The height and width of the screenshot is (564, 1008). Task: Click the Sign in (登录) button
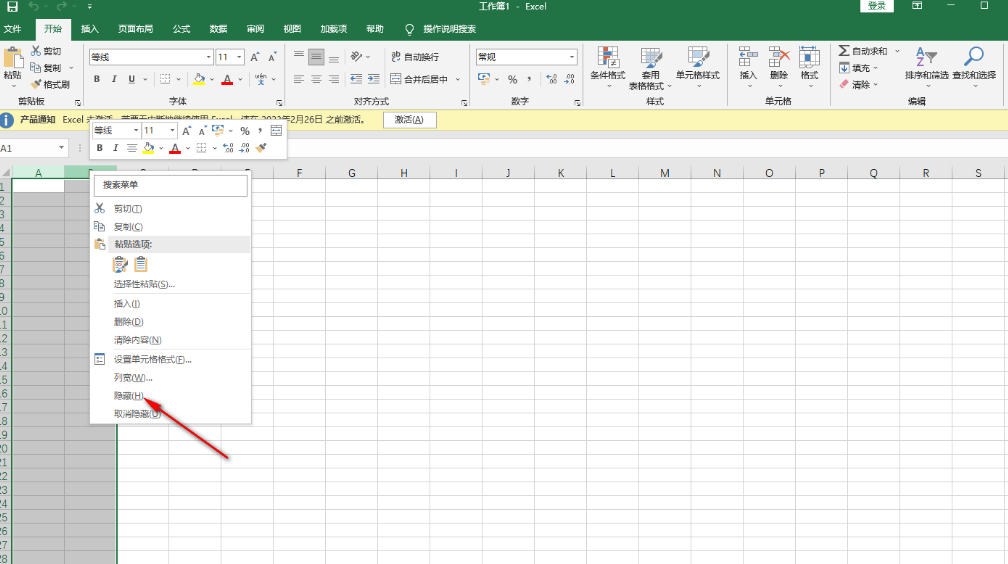876,6
